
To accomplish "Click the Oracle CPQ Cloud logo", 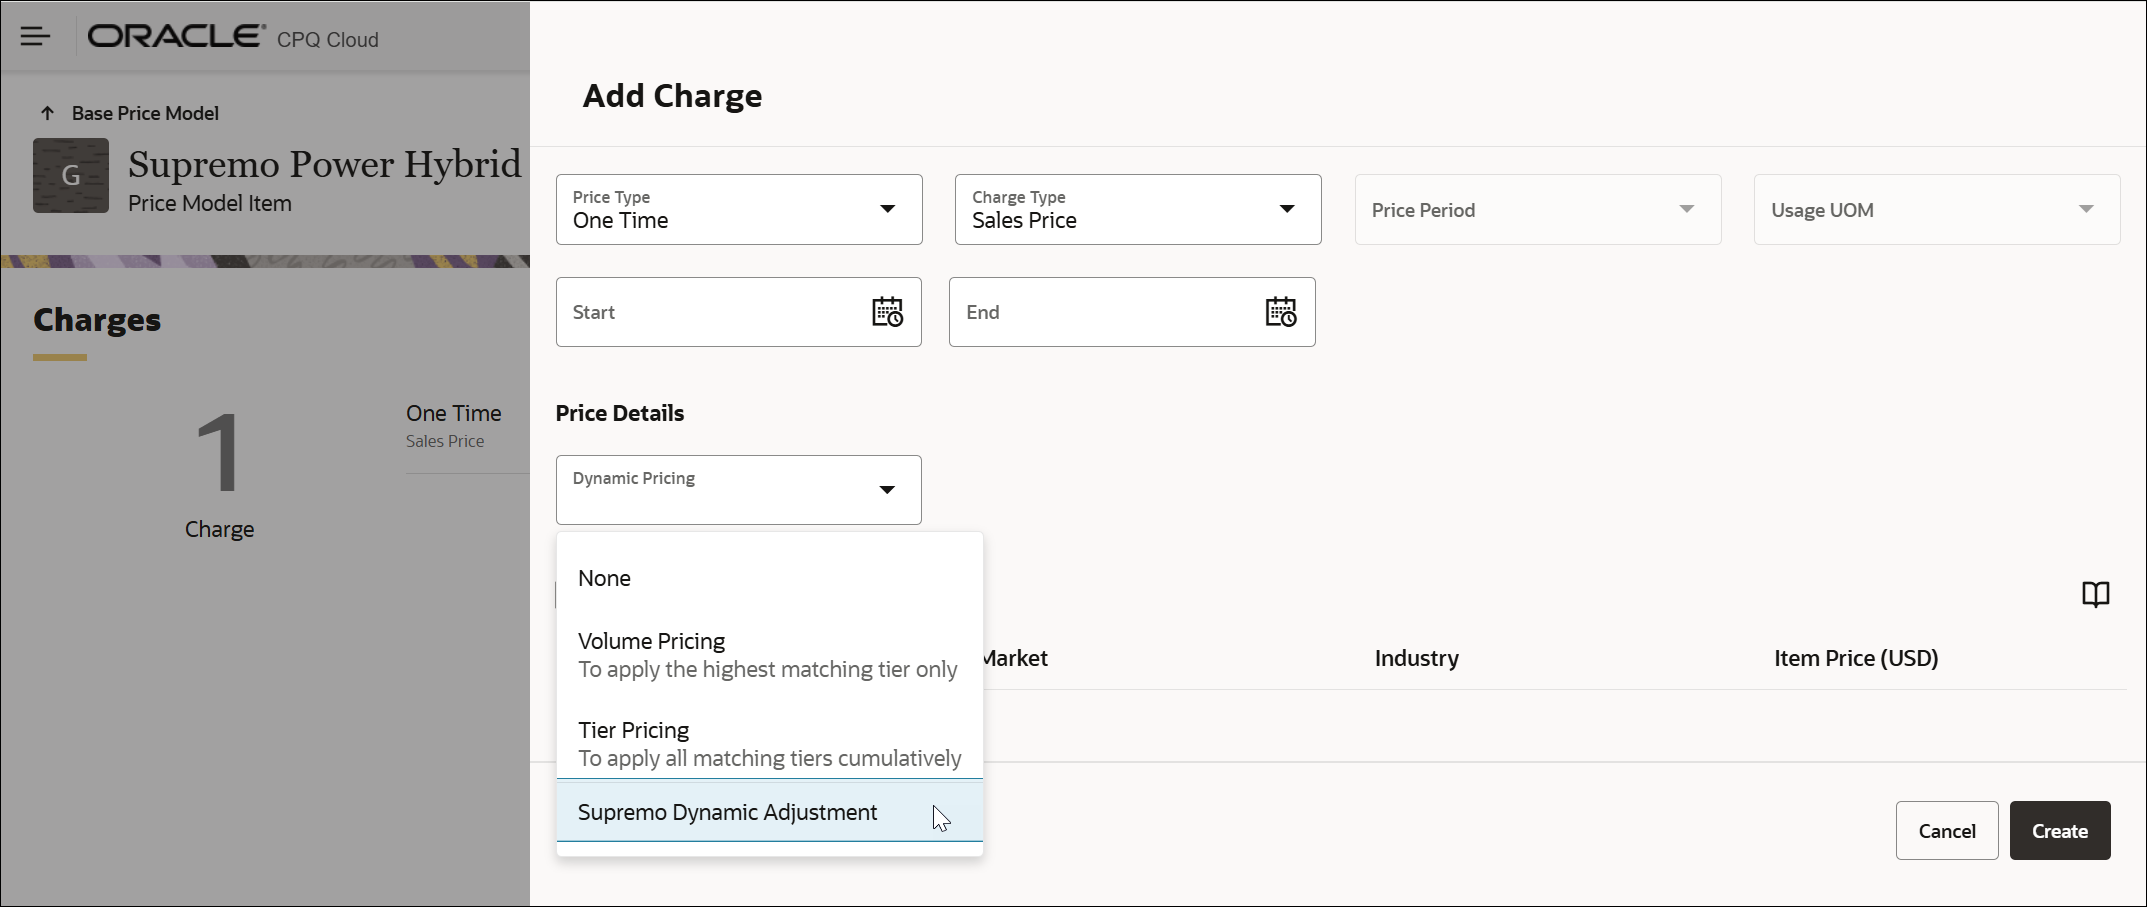I will (x=175, y=36).
